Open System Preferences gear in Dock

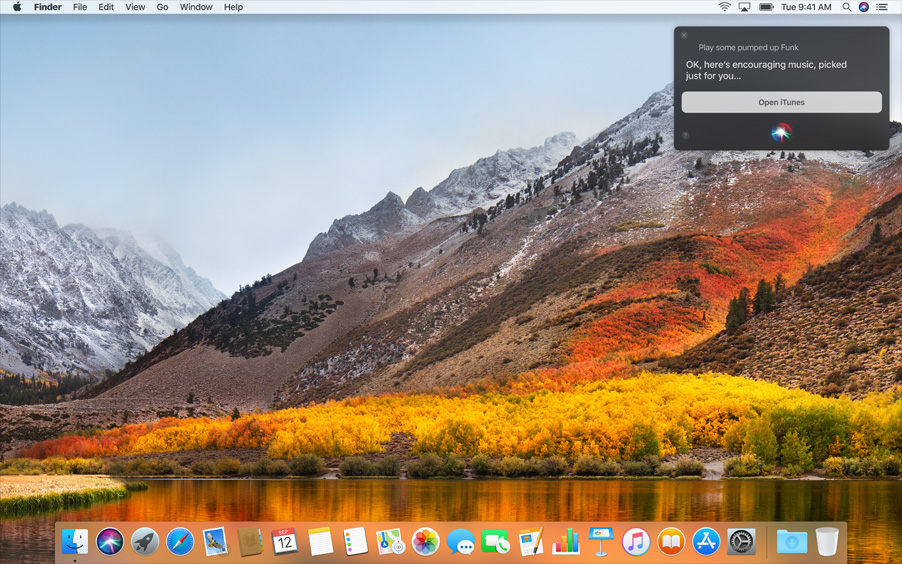point(741,542)
